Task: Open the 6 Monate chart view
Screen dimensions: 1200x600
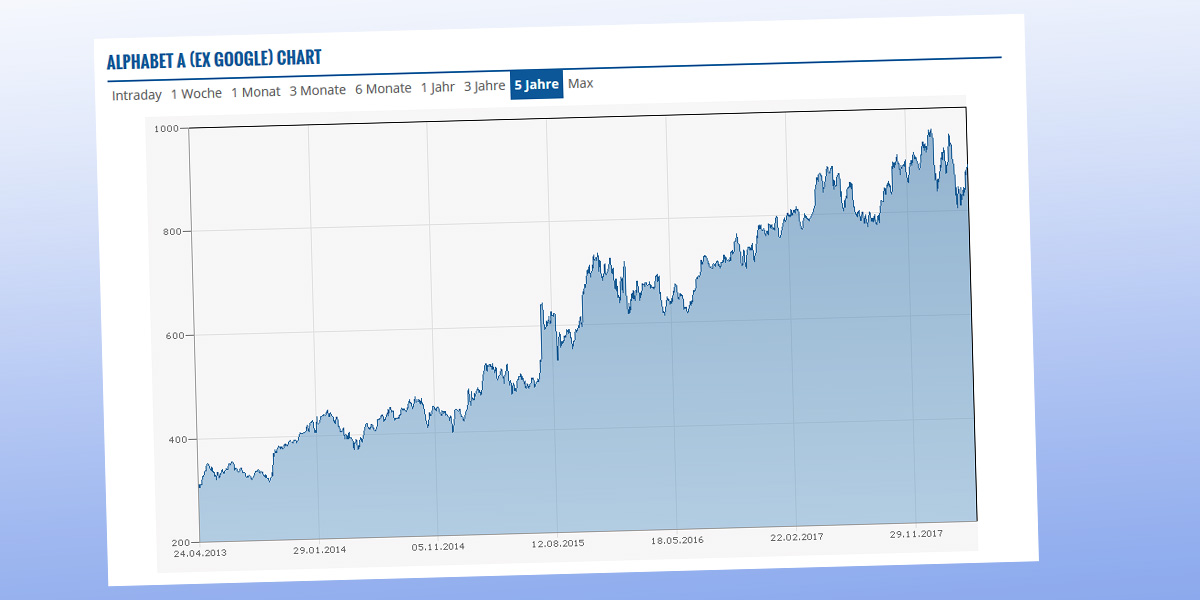Action: pyautogui.click(x=383, y=88)
